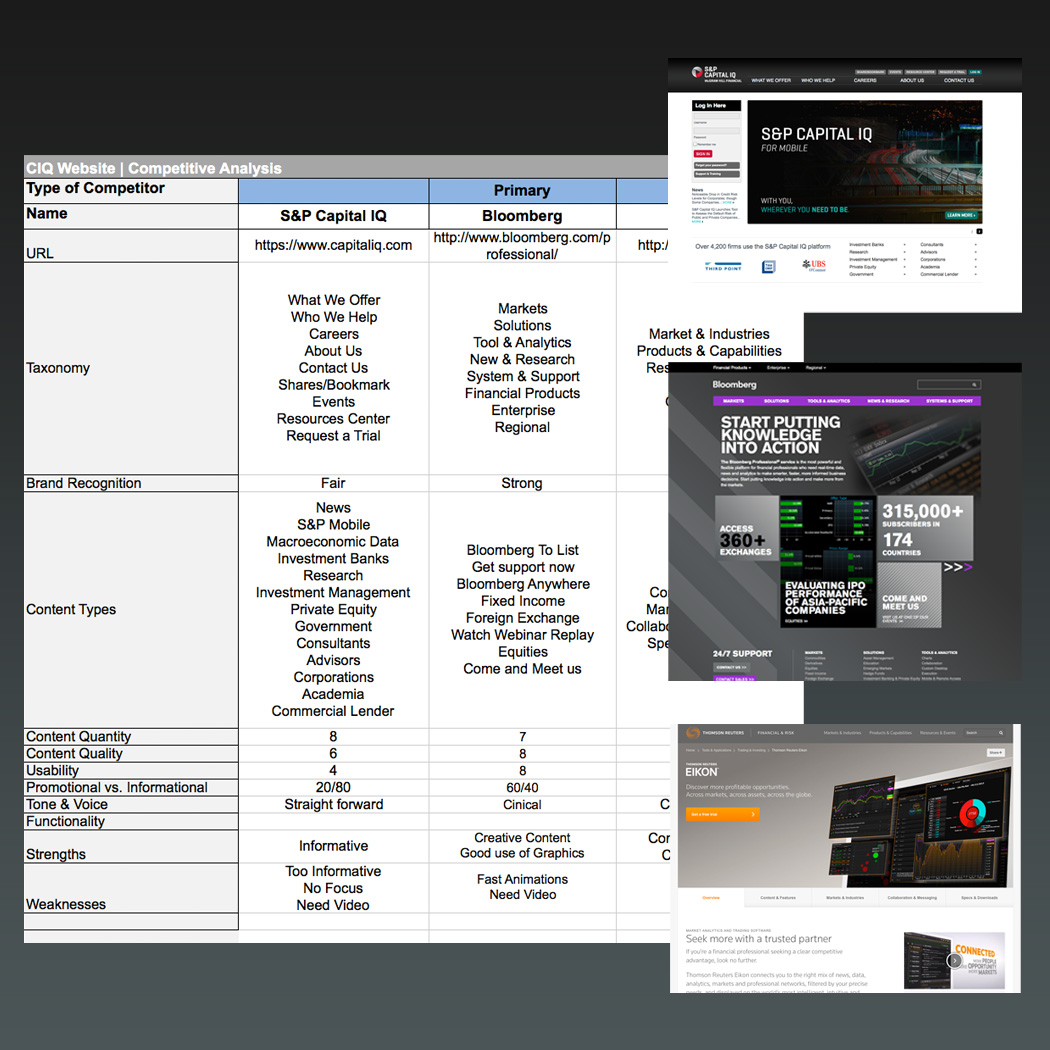Viewport: 1050px width, 1050px height.
Task: Click the 315,000+ subscribers tile
Action: click(x=925, y=528)
